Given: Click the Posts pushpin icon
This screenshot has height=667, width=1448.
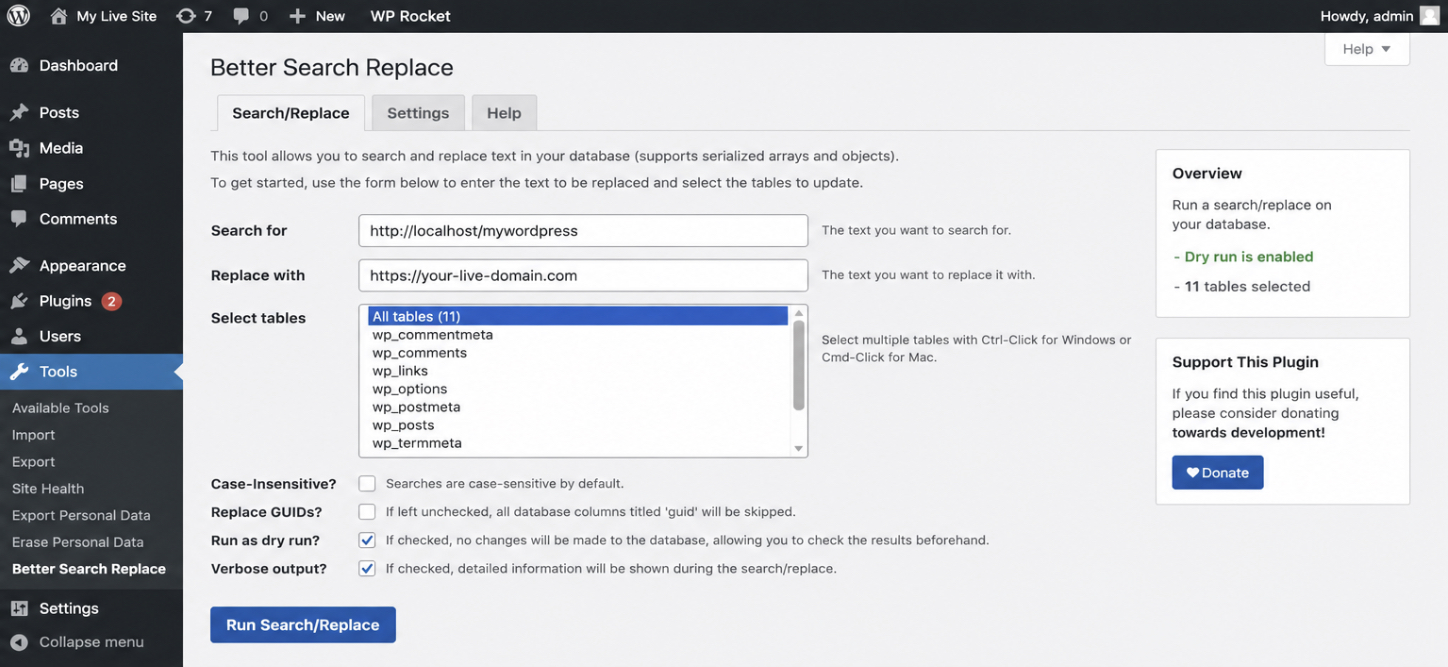Looking at the screenshot, I should coord(19,113).
